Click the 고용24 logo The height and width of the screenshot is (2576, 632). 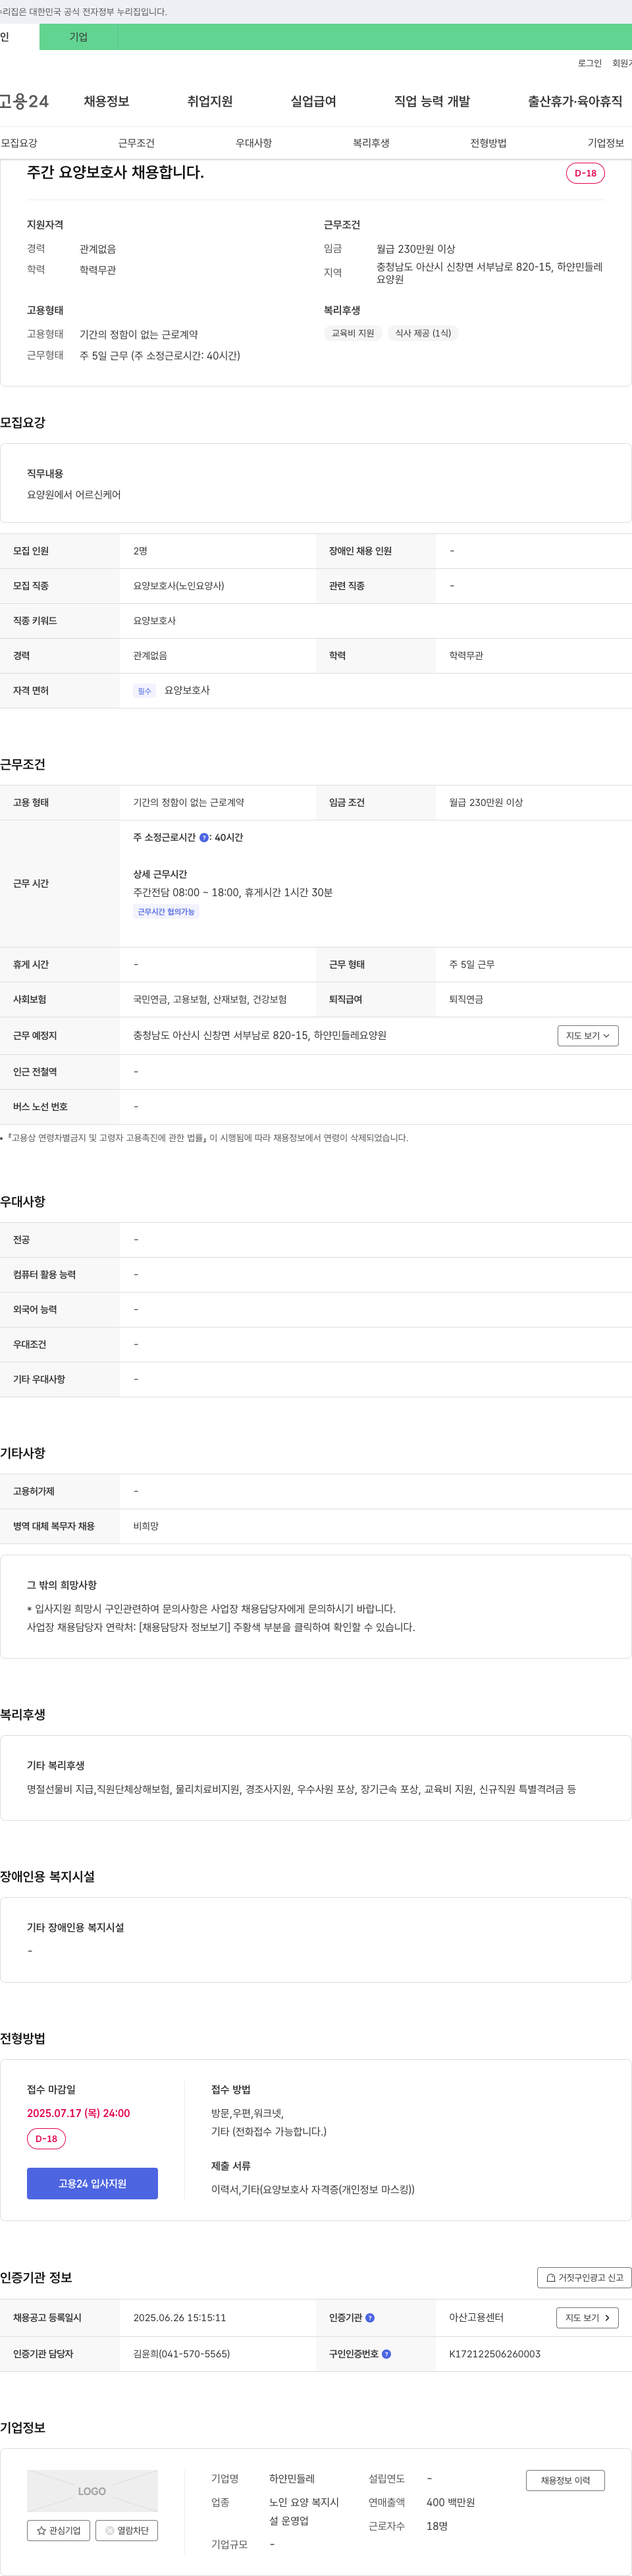coord(24,101)
